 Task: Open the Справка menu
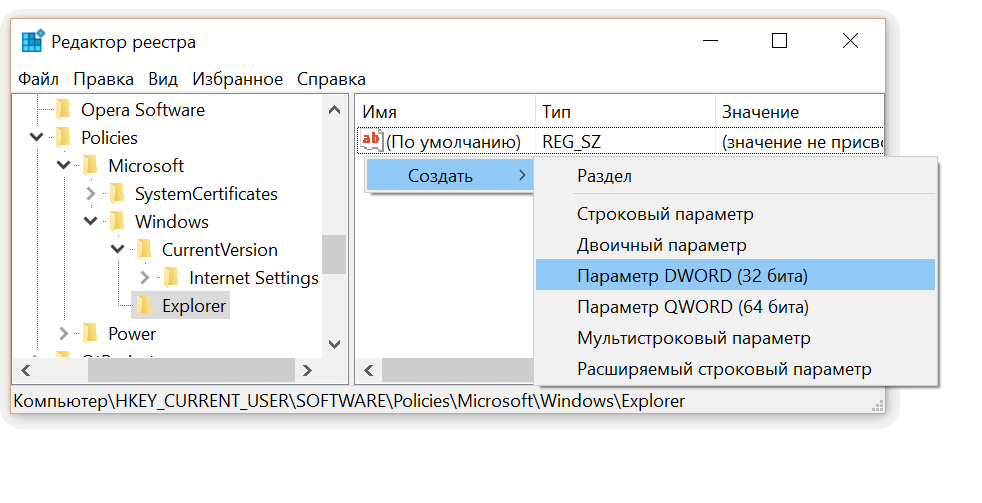click(331, 79)
